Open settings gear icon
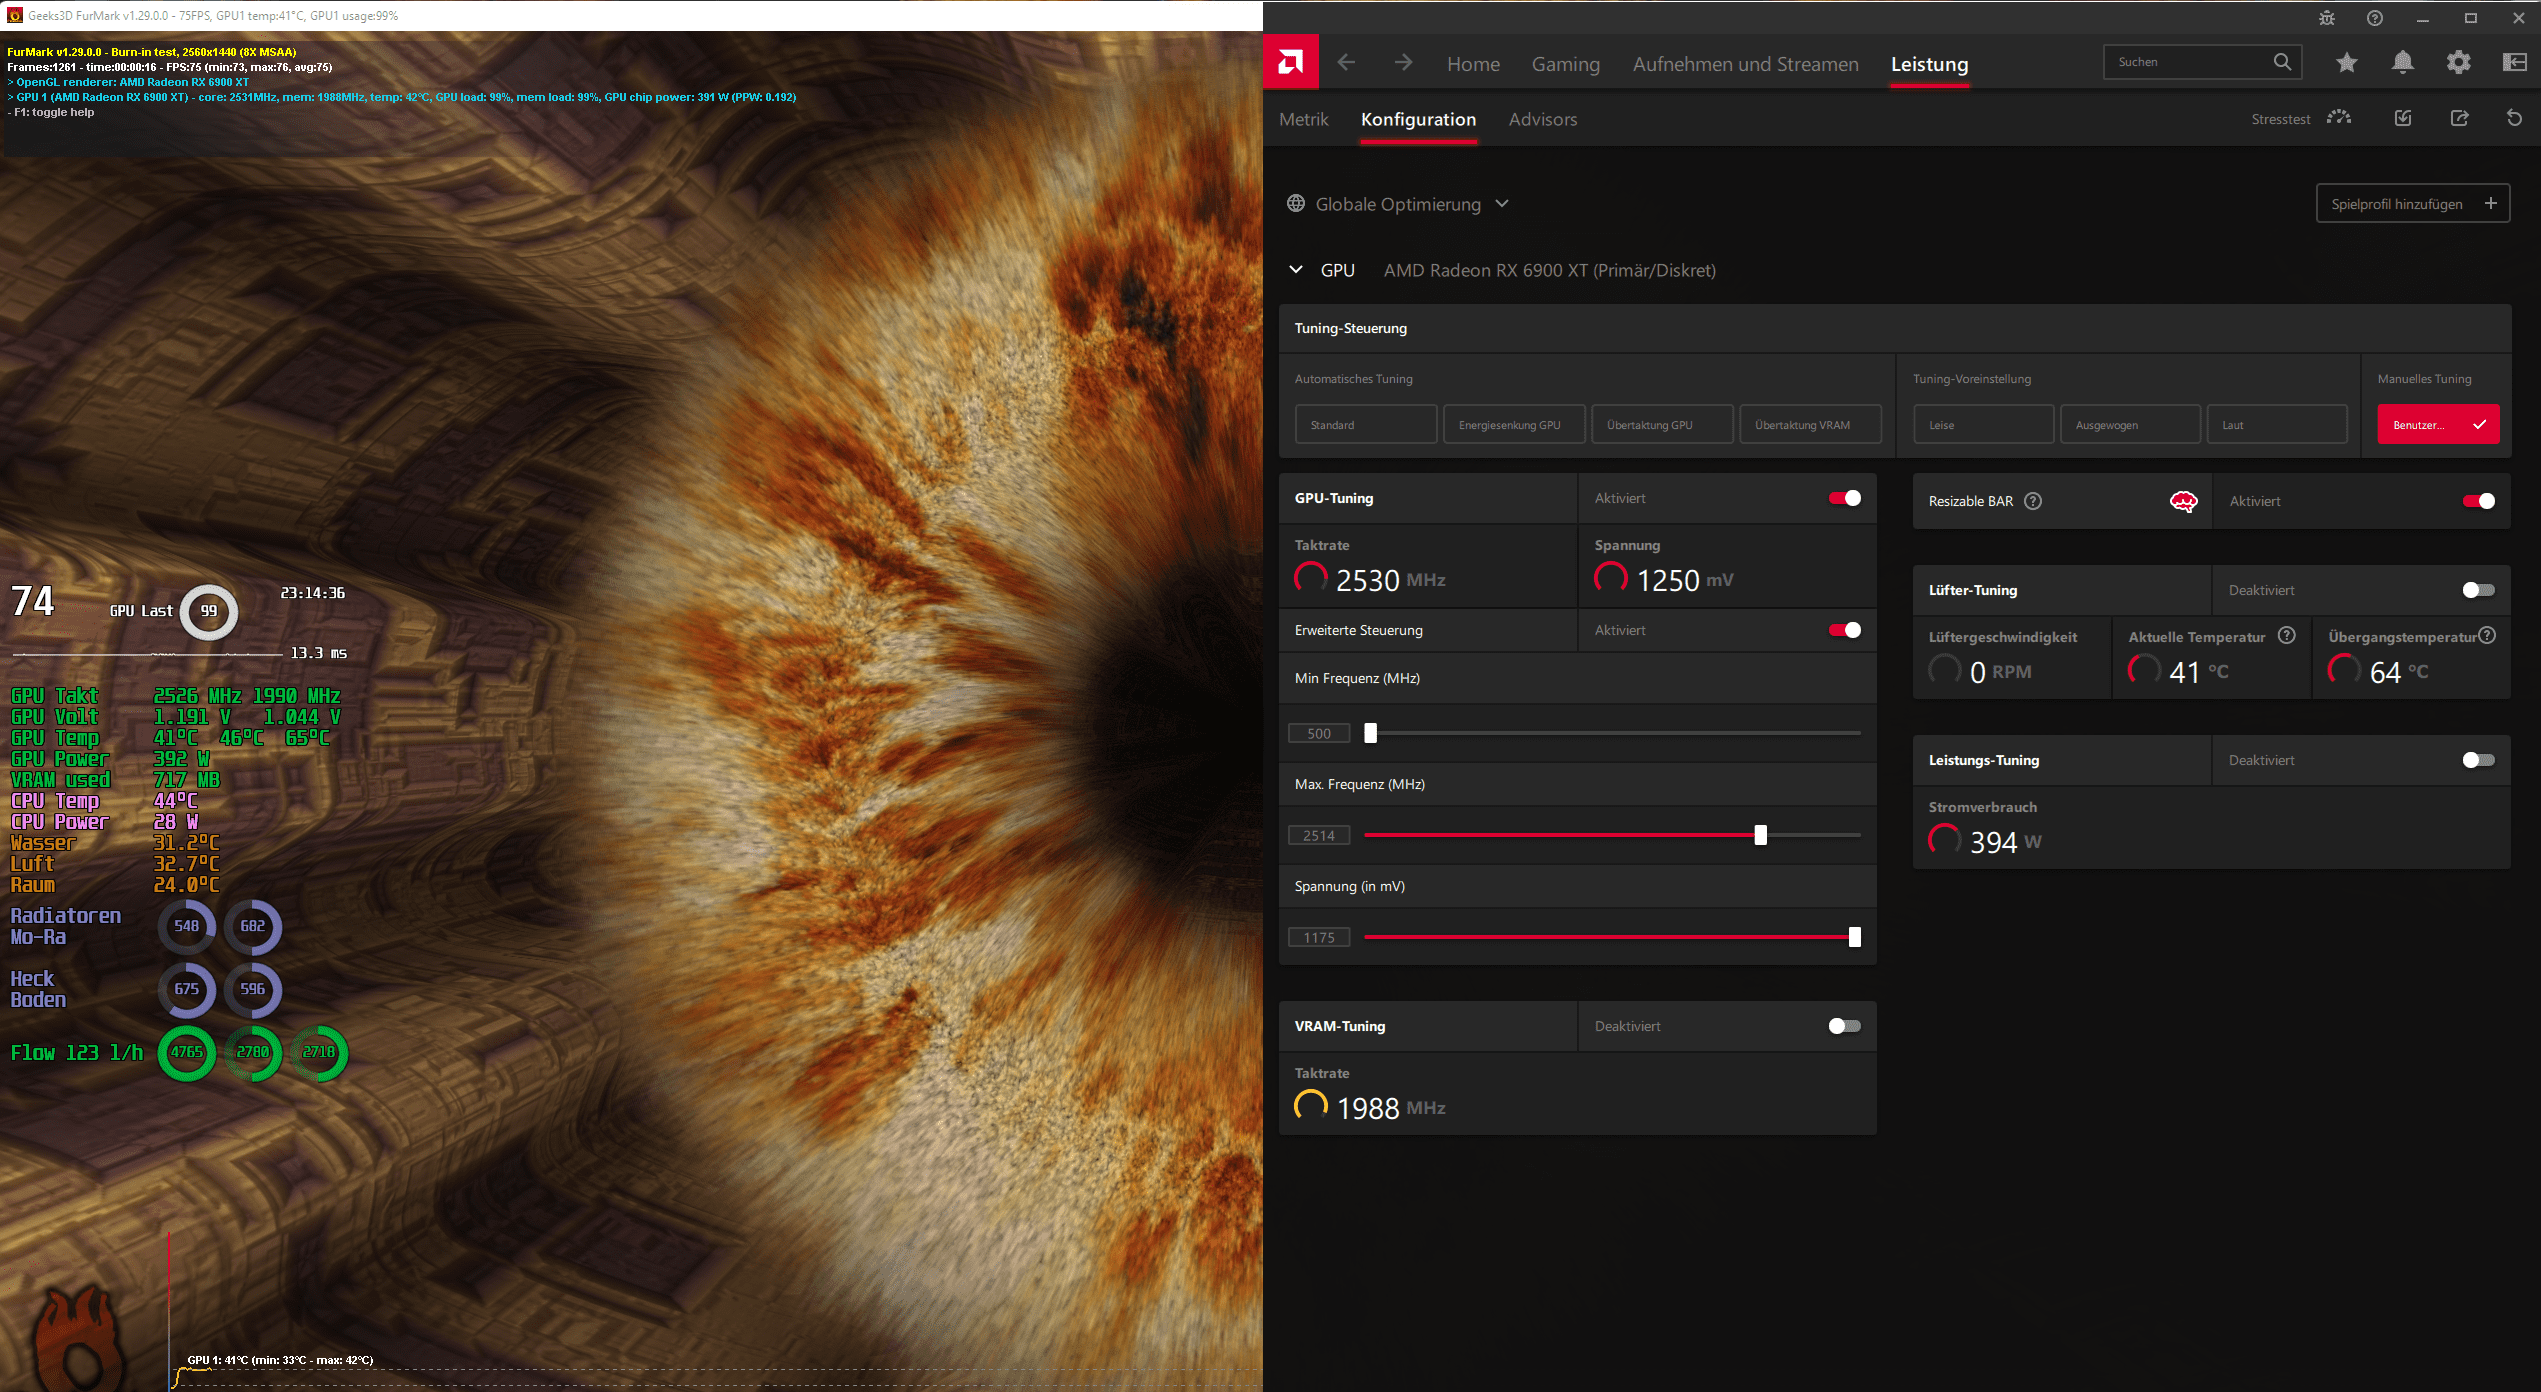Image resolution: width=2541 pixels, height=1392 pixels. 2459,62
